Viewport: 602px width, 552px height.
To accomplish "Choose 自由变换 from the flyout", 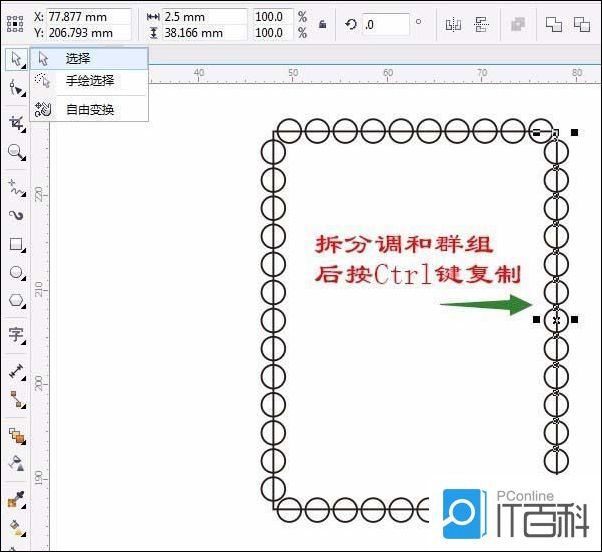I will coord(89,110).
